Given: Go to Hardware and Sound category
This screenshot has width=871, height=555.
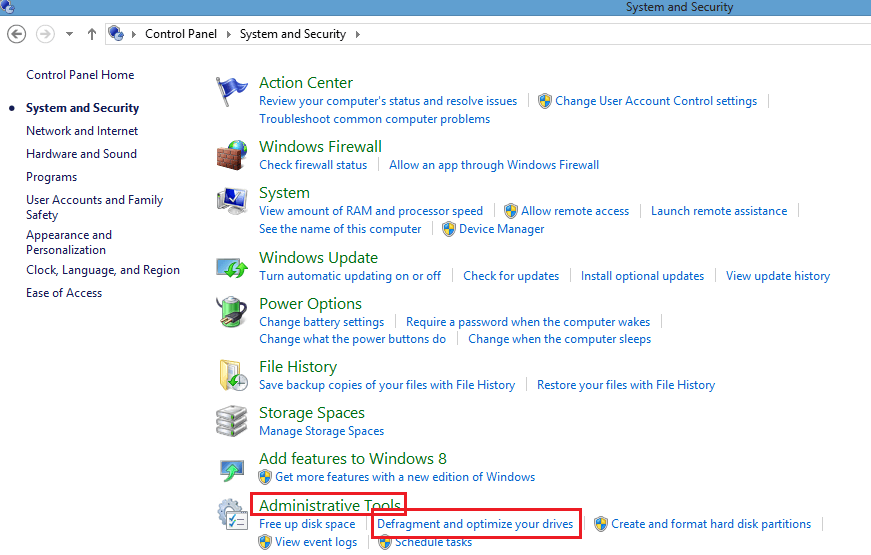Looking at the screenshot, I should pyautogui.click(x=81, y=154).
